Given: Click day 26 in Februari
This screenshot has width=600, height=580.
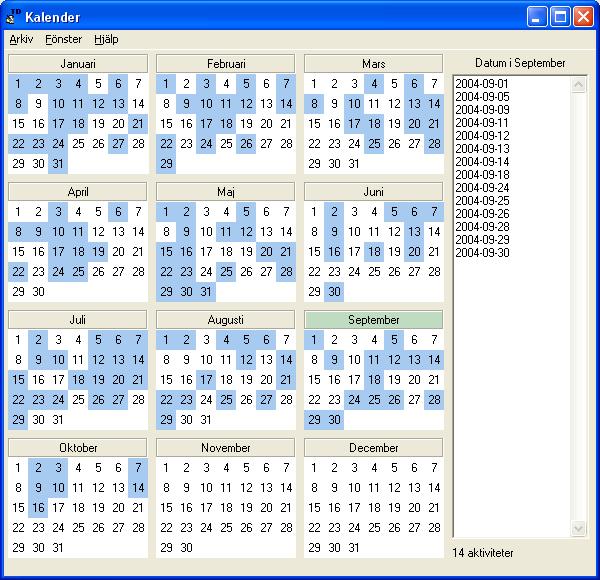Looking at the screenshot, I should tap(246, 144).
